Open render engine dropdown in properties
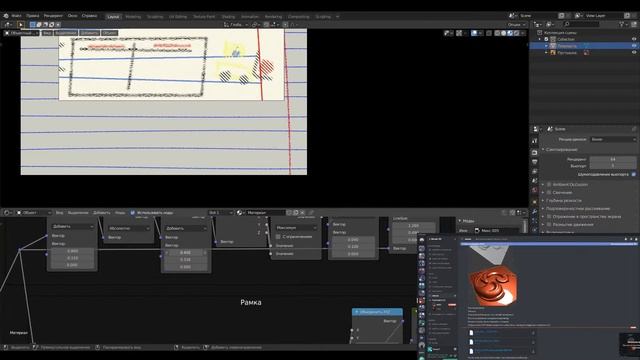This screenshot has width=640, height=360. [613, 140]
